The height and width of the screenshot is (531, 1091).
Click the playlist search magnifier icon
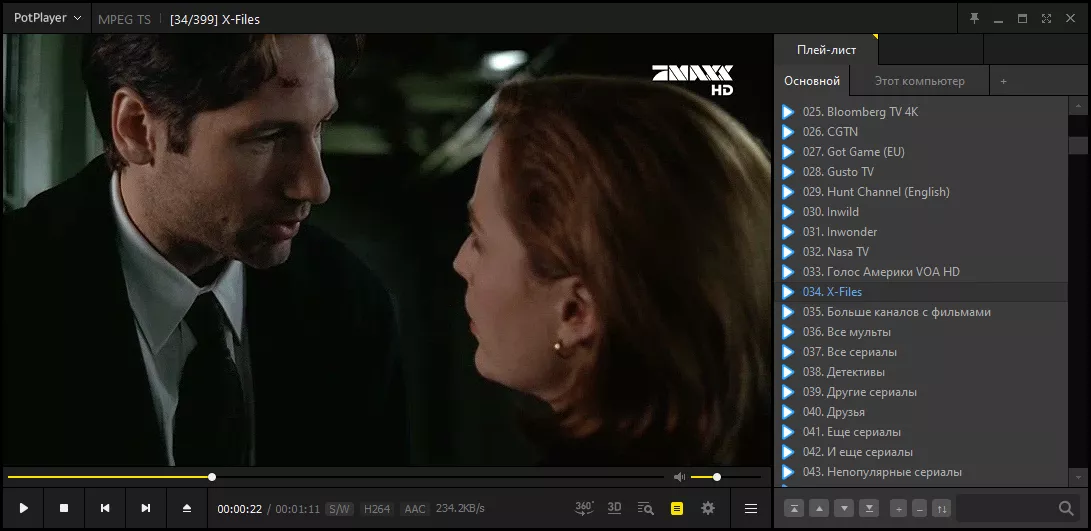(1066, 509)
